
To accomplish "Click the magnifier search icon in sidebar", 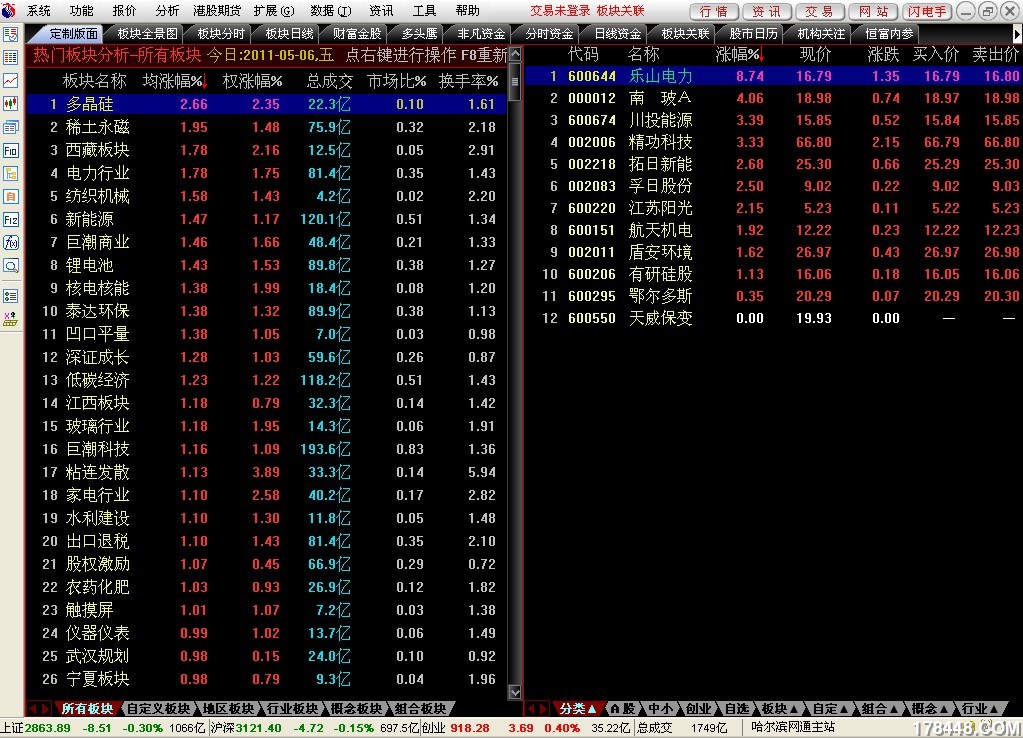I will (x=11, y=265).
